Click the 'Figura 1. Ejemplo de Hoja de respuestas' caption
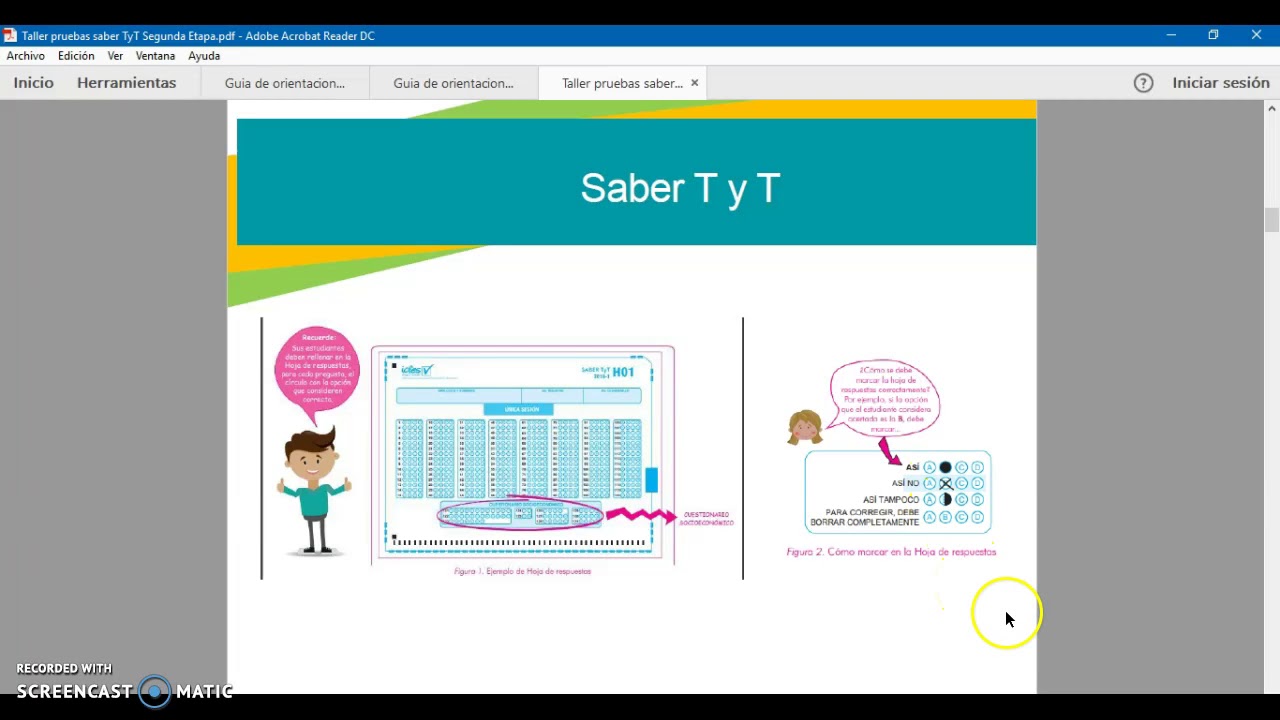1280x720 pixels. 522,571
